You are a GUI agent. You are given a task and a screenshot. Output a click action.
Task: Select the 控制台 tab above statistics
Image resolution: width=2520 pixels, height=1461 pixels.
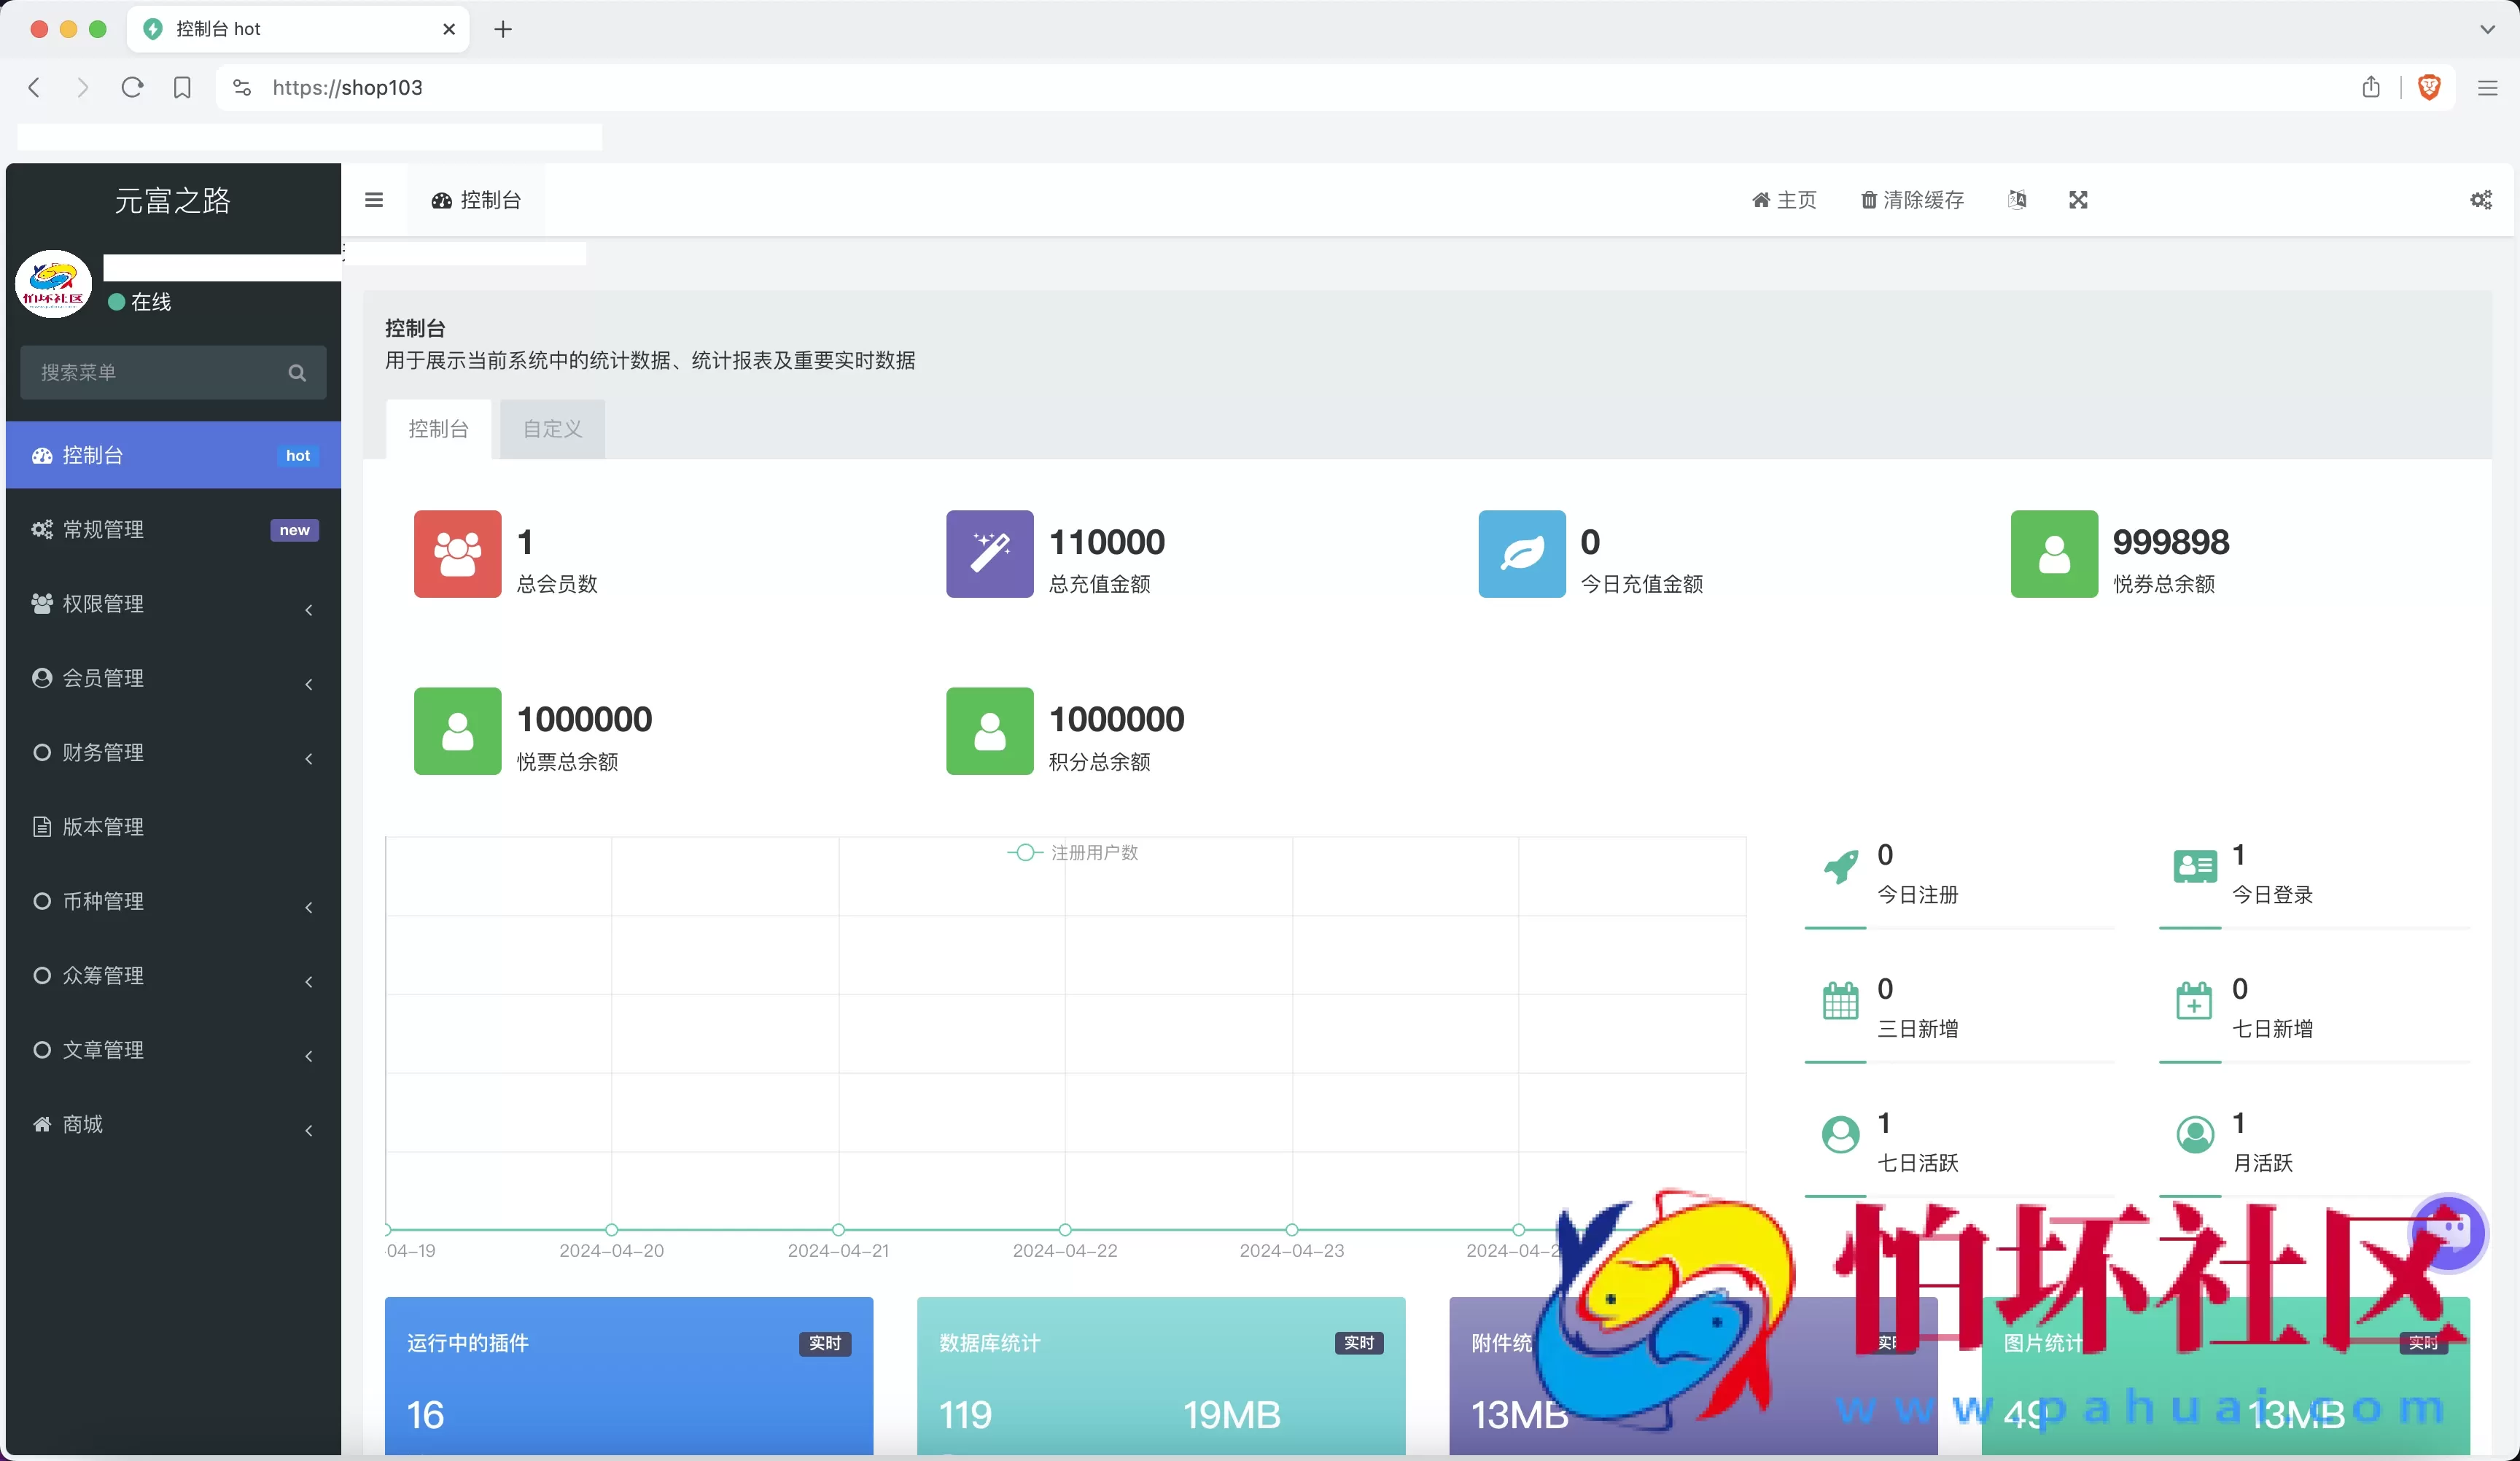click(x=438, y=428)
